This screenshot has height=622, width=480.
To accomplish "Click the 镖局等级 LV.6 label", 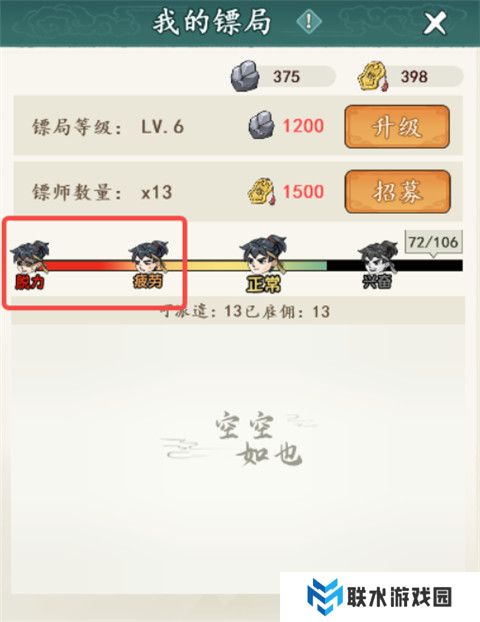I will tap(108, 127).
